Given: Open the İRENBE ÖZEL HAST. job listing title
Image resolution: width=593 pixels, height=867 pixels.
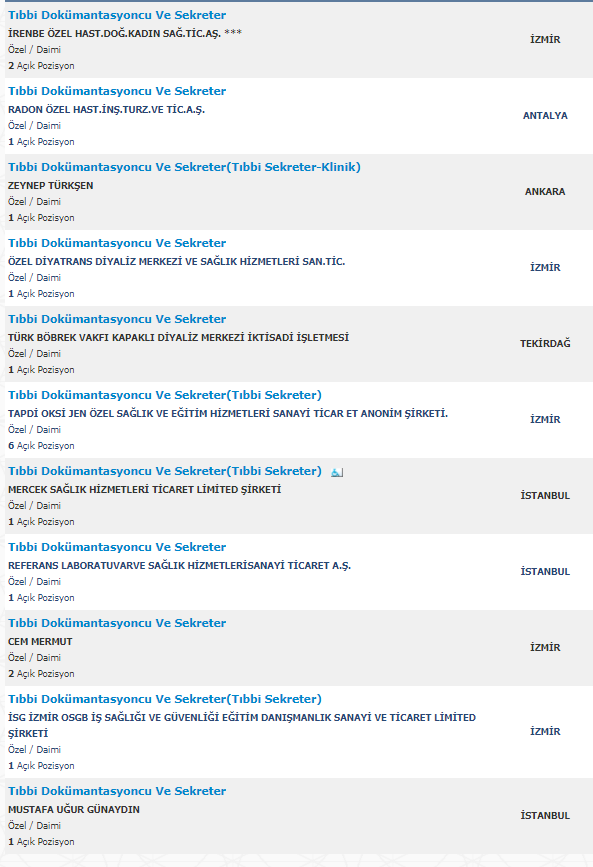Looking at the screenshot, I should tap(117, 15).
